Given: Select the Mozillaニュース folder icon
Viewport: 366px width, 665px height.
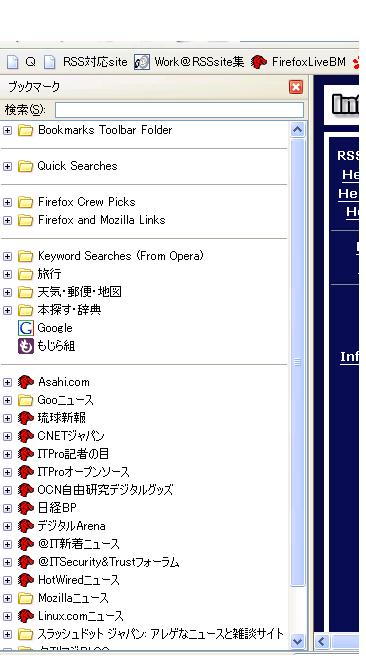Looking at the screenshot, I should (x=25, y=598).
